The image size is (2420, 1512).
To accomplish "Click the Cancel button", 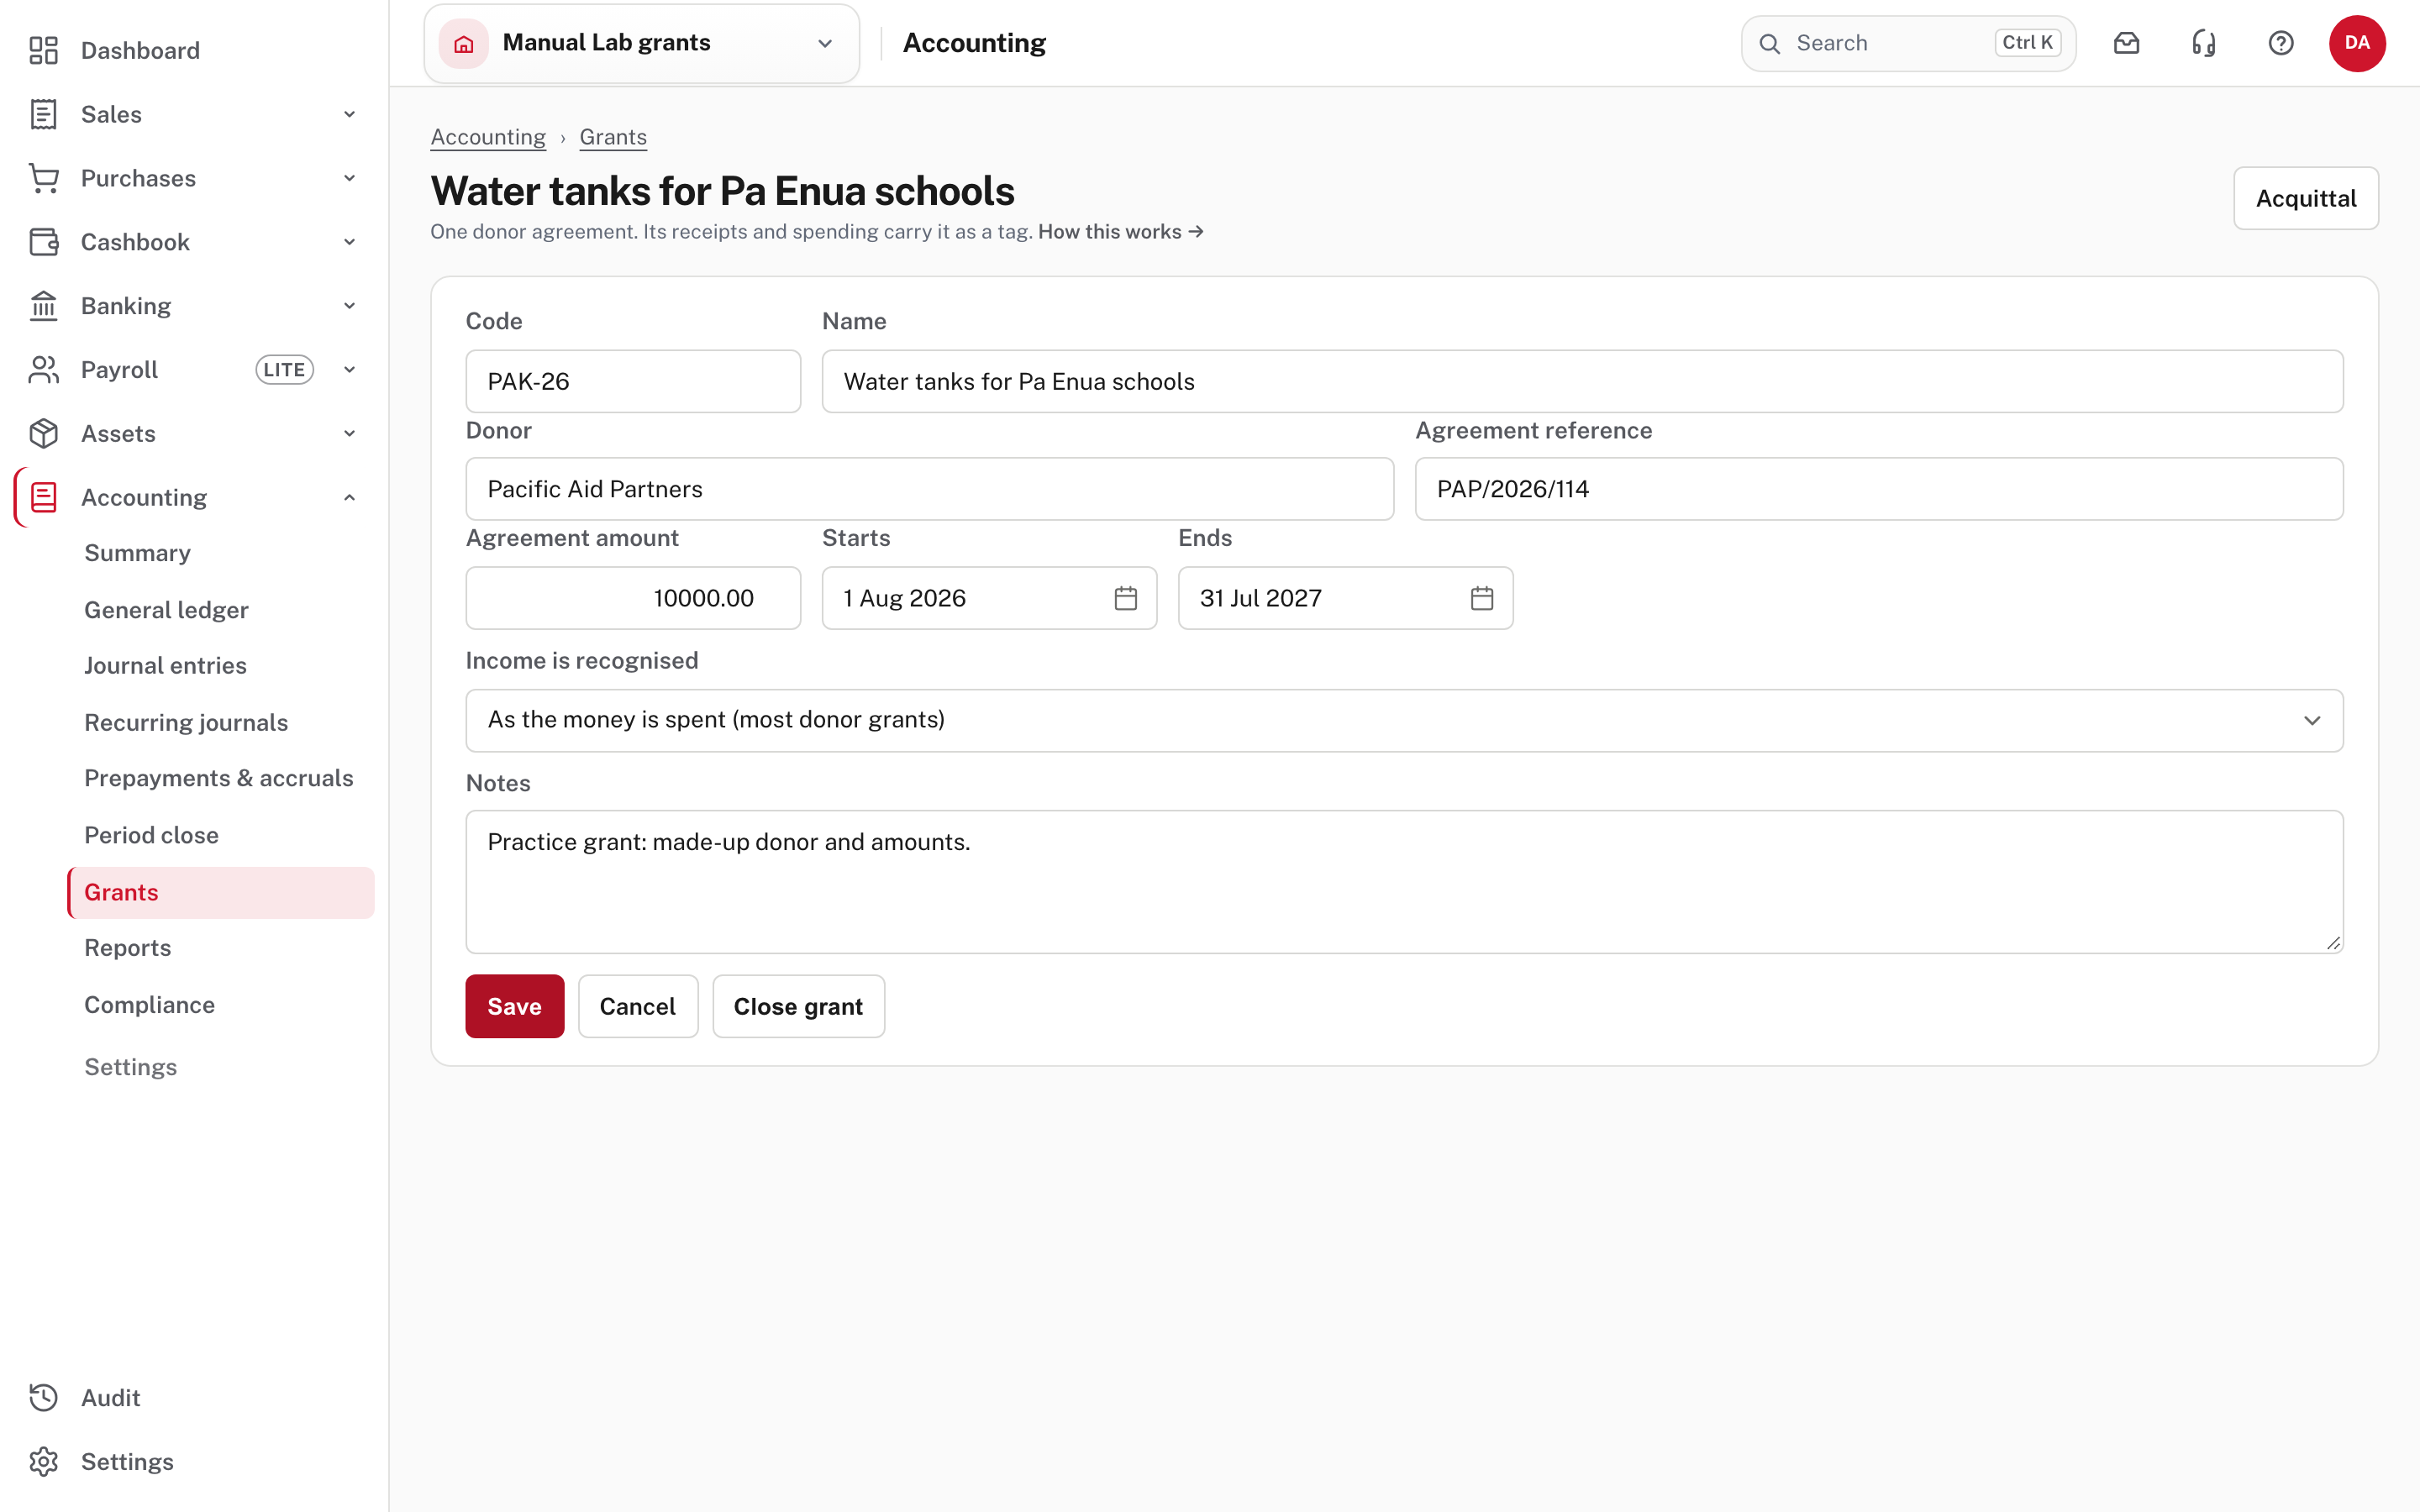I will [638, 1006].
